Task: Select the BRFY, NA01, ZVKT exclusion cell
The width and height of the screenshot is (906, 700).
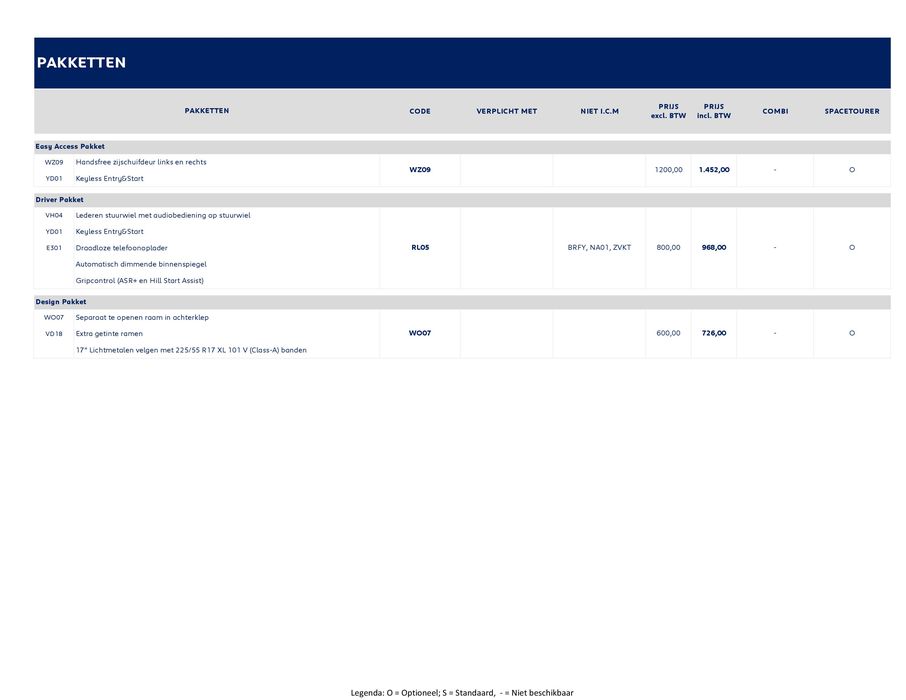Action: click(599, 247)
